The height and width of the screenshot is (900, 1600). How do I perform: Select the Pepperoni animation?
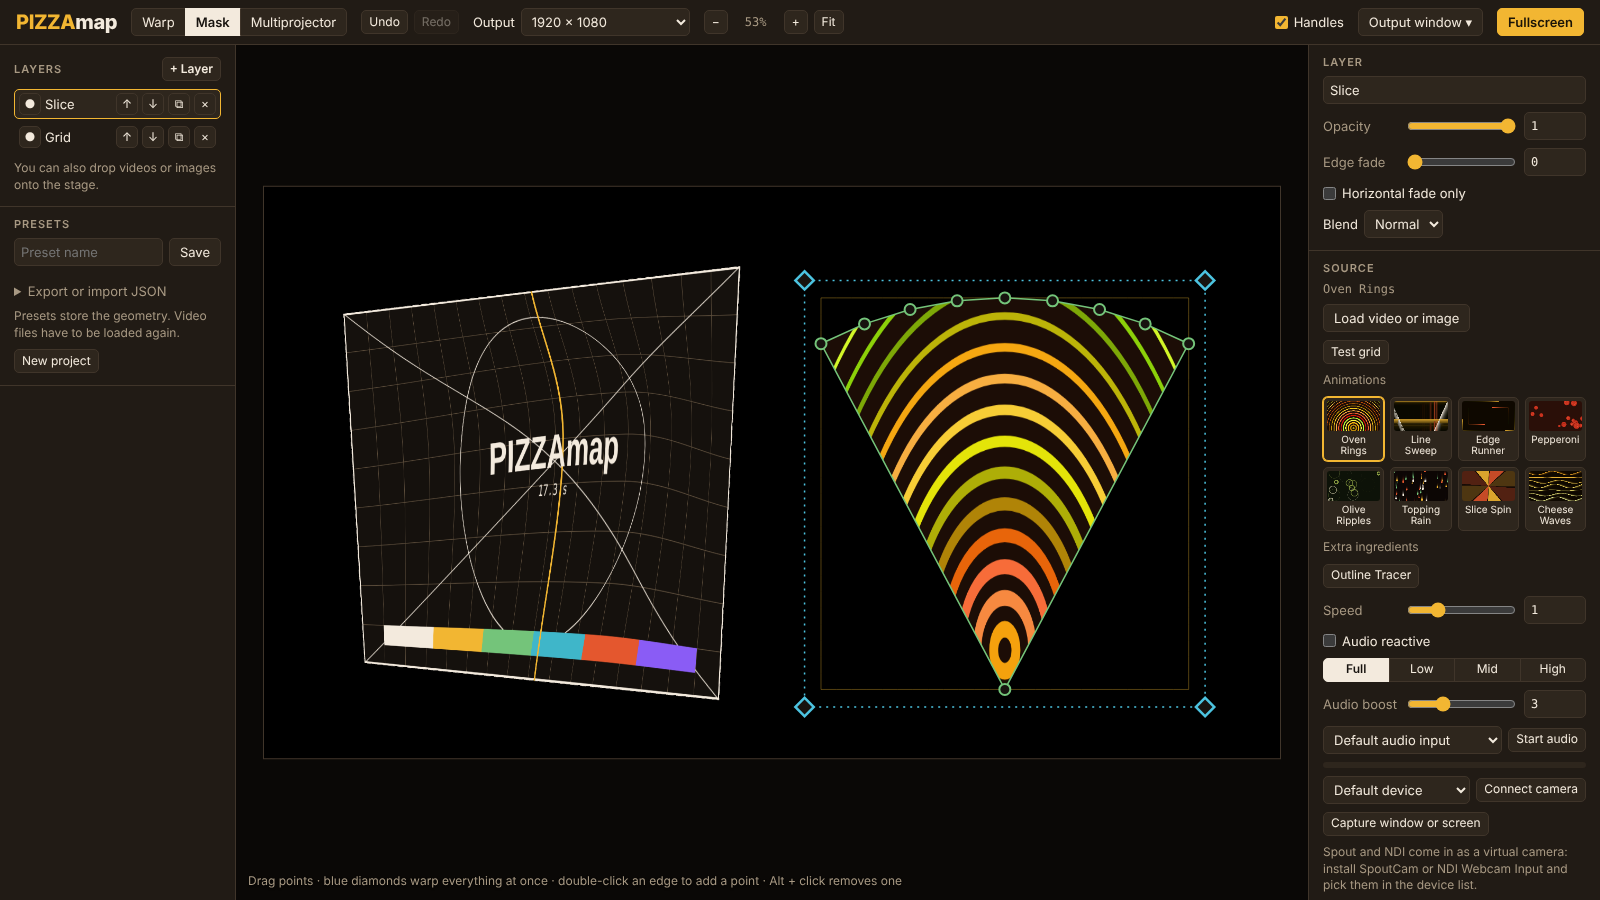tap(1555, 429)
